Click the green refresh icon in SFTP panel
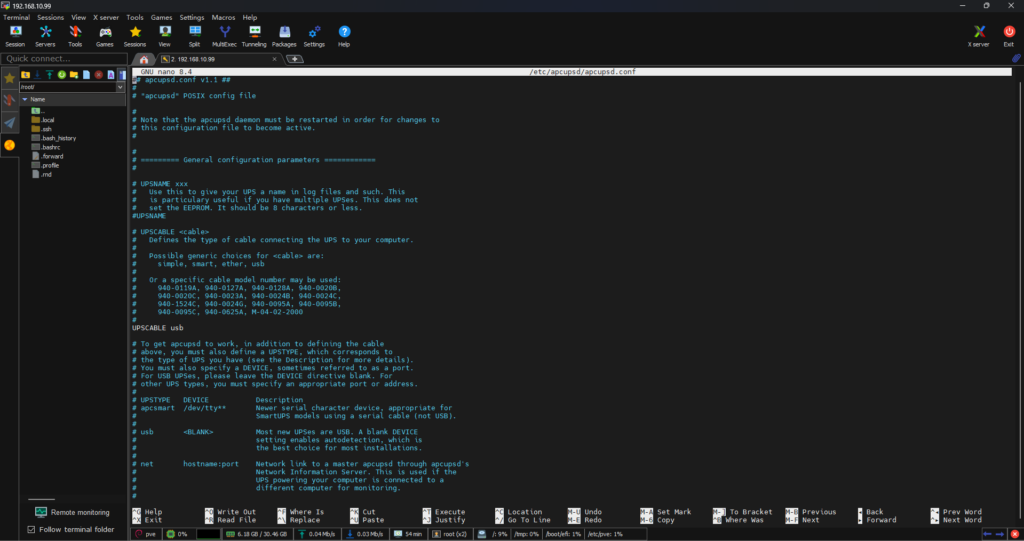 click(x=61, y=74)
